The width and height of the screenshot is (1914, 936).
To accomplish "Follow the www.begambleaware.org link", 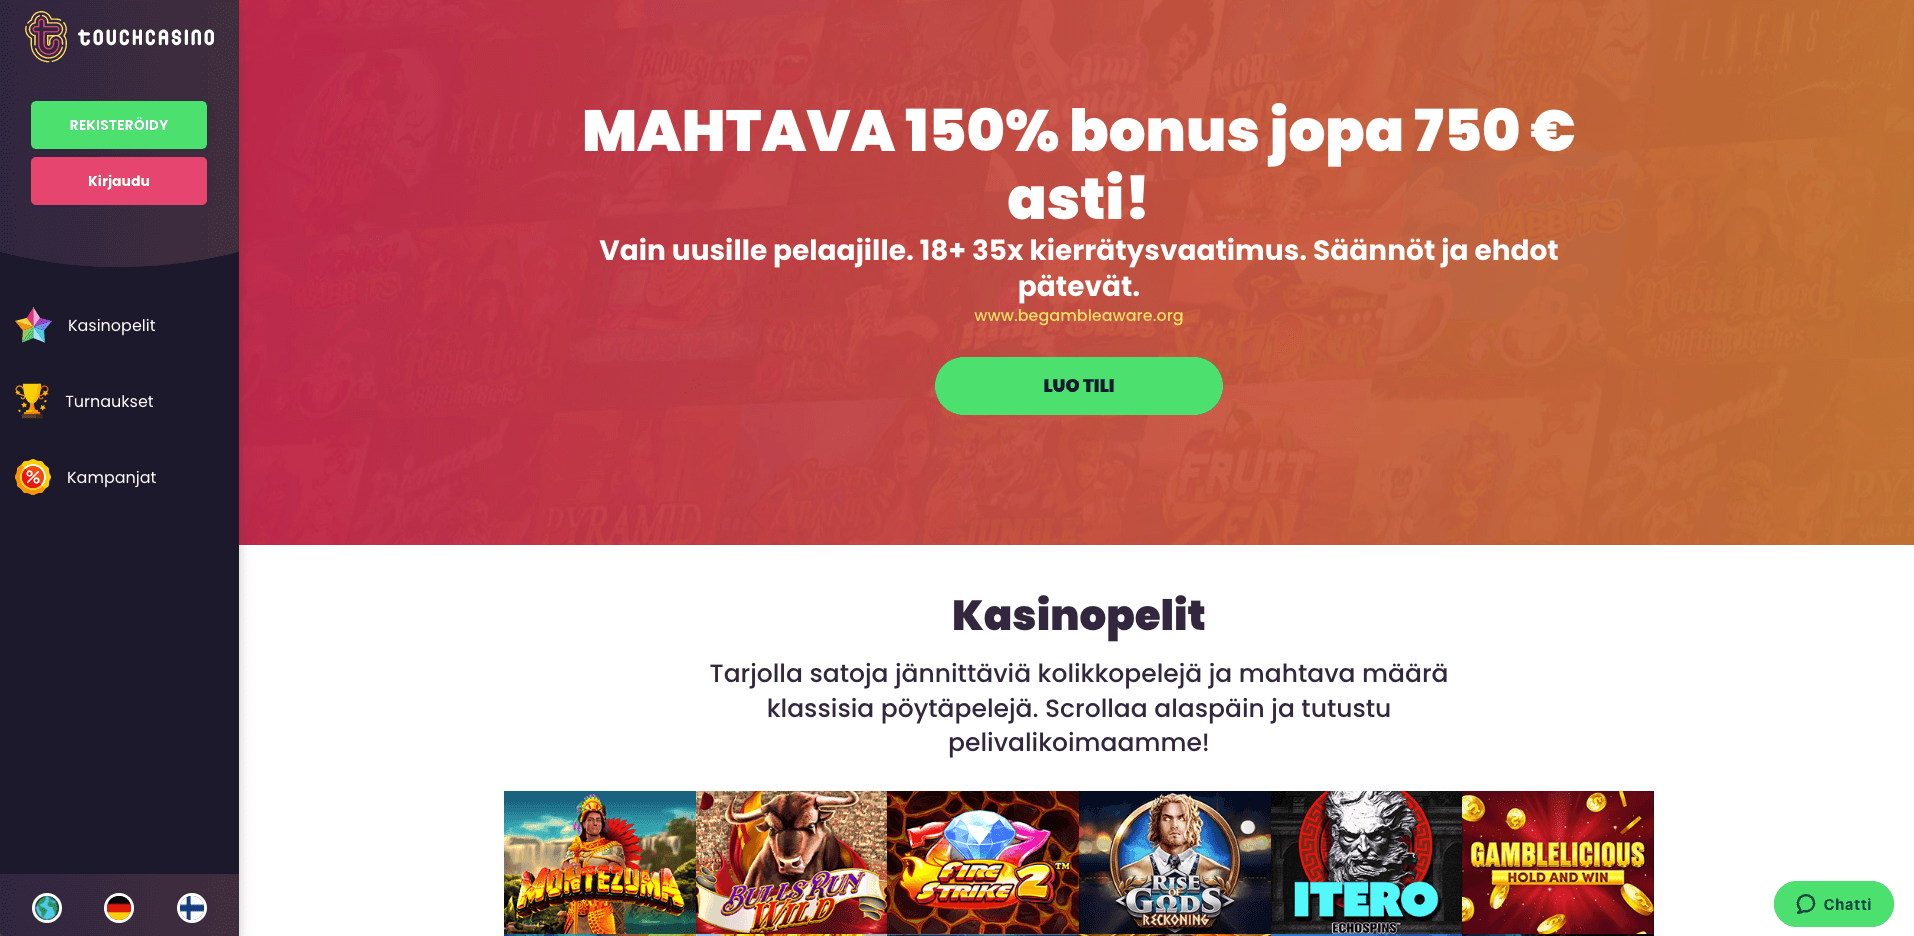I will (1078, 316).
